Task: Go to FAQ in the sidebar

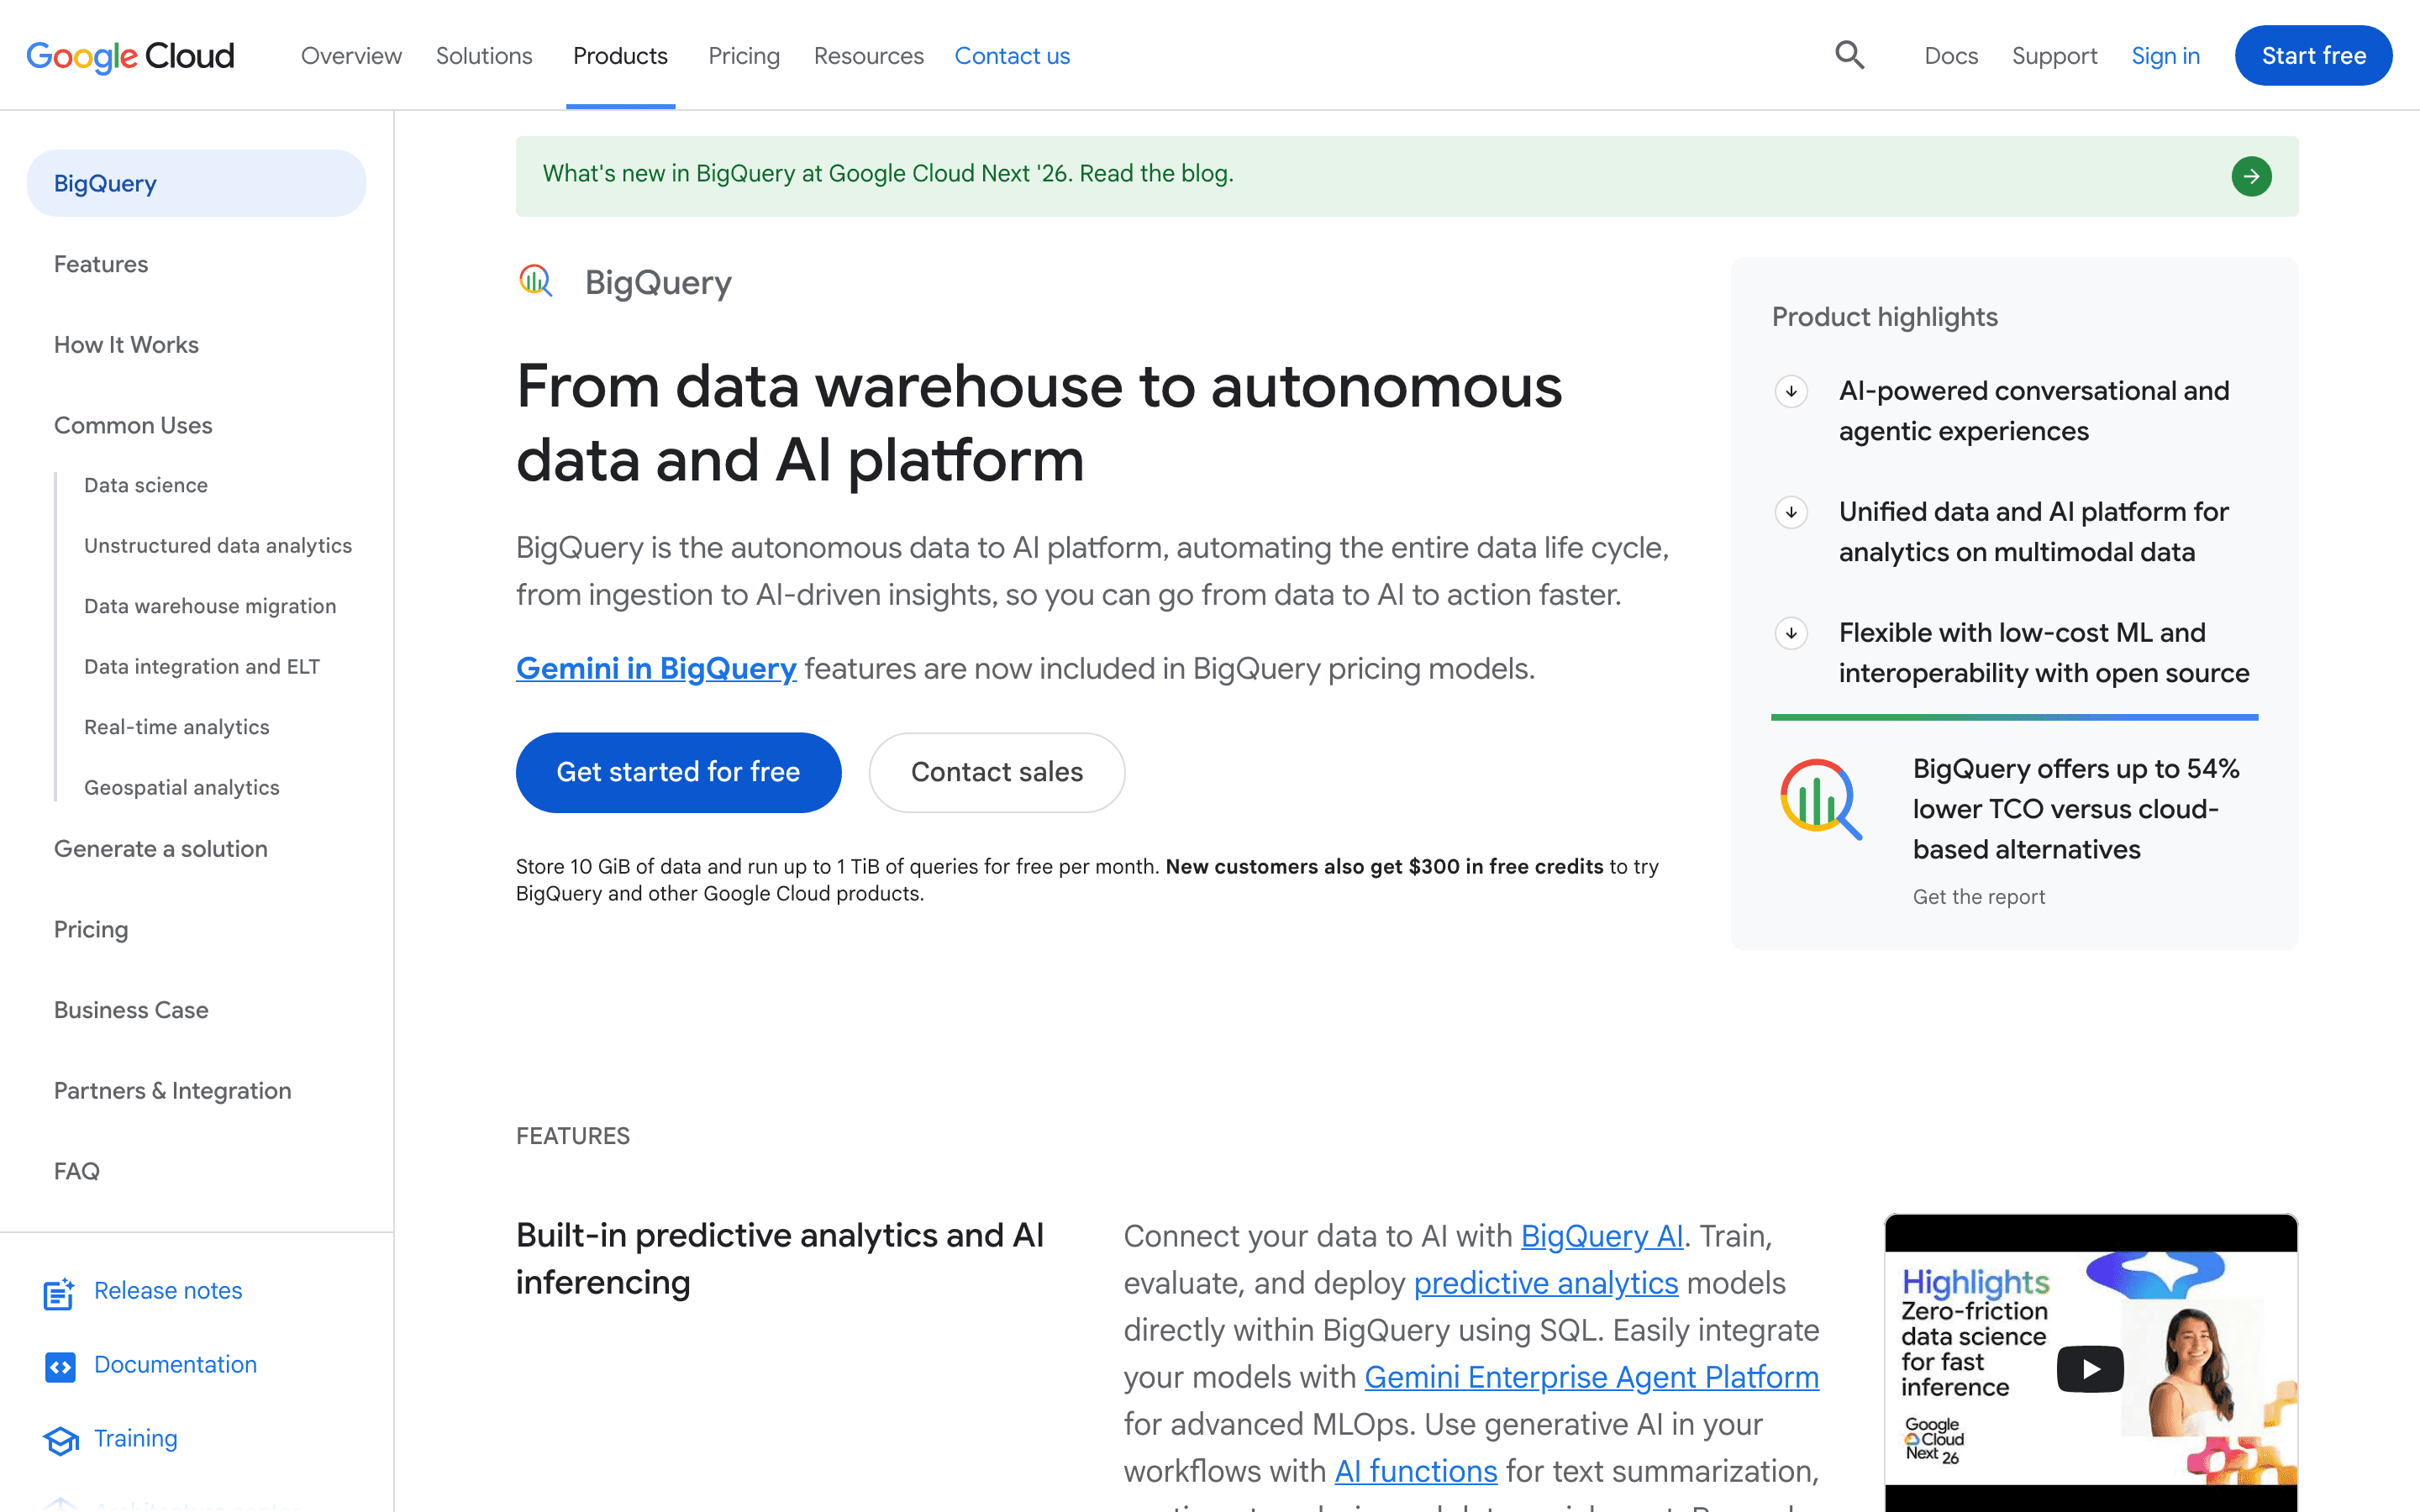Action: click(x=77, y=1171)
